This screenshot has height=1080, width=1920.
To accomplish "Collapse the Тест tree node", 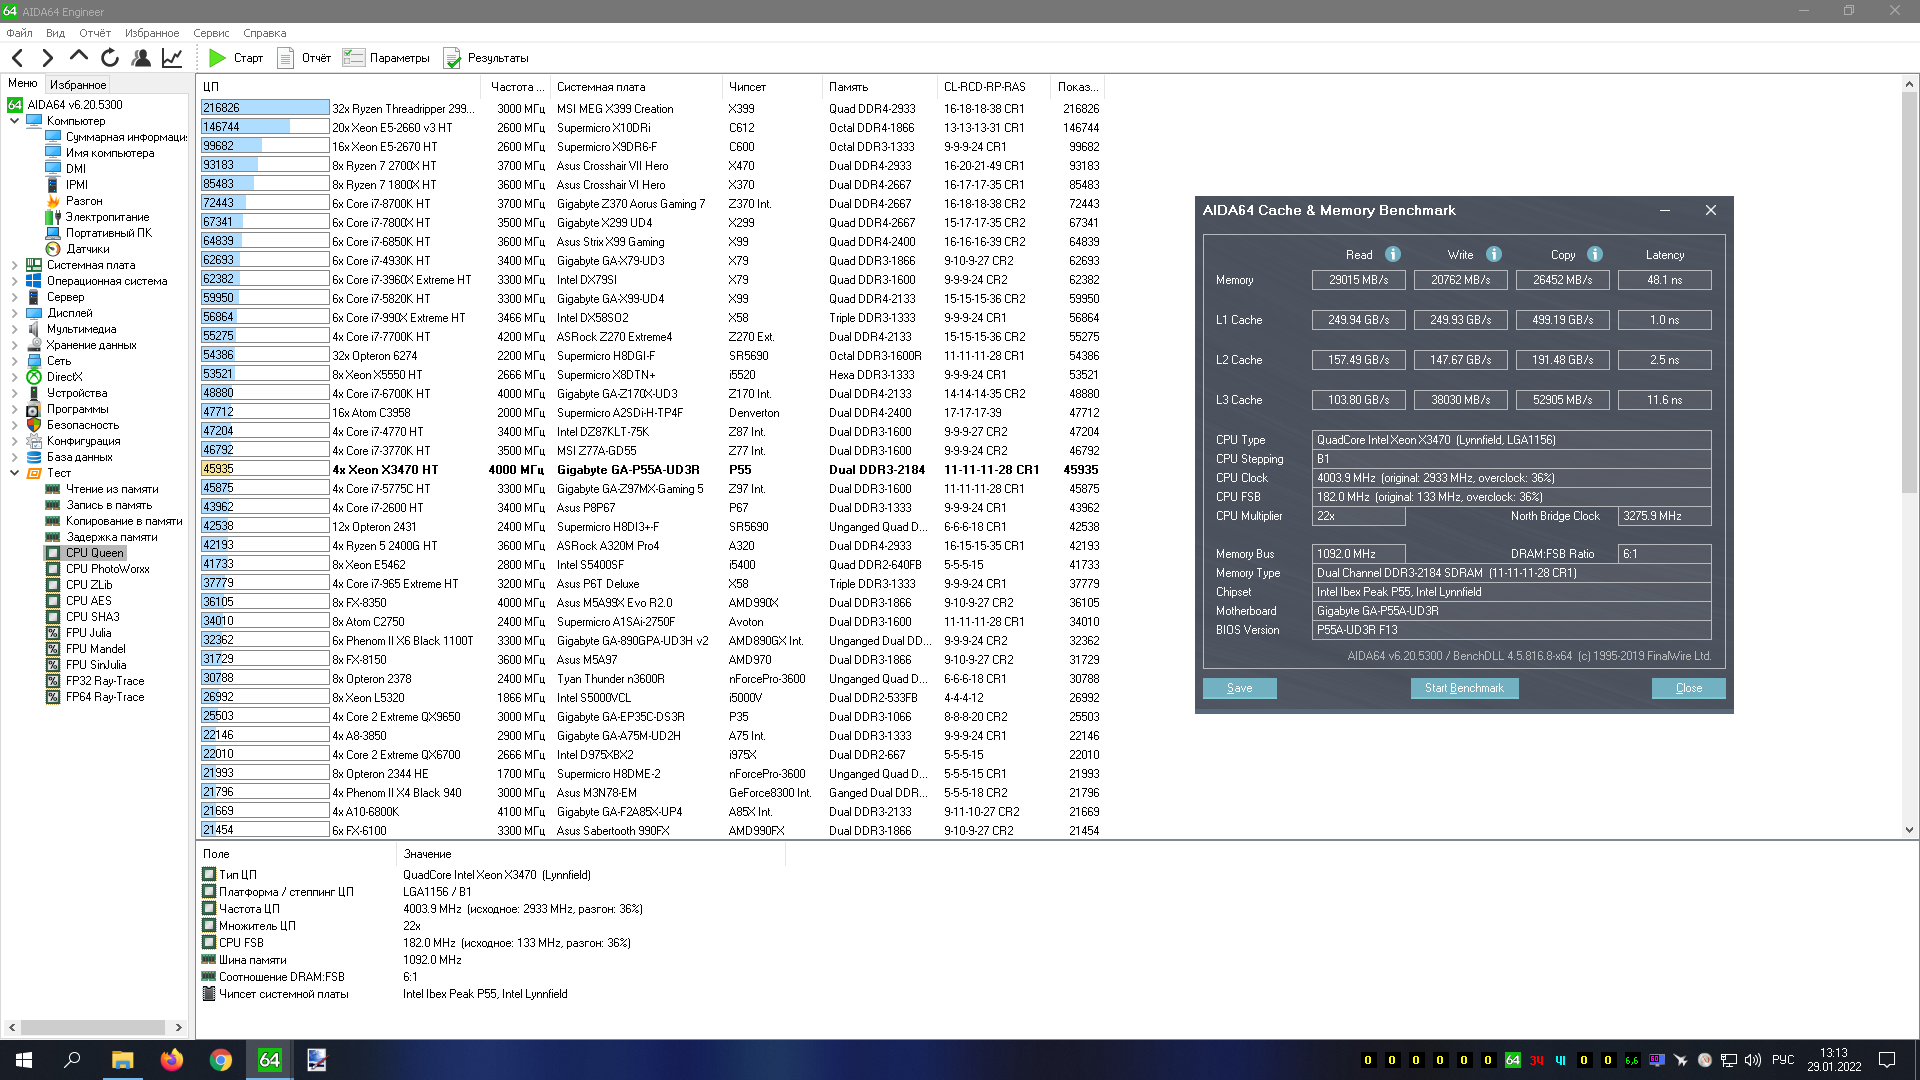I will coord(14,473).
